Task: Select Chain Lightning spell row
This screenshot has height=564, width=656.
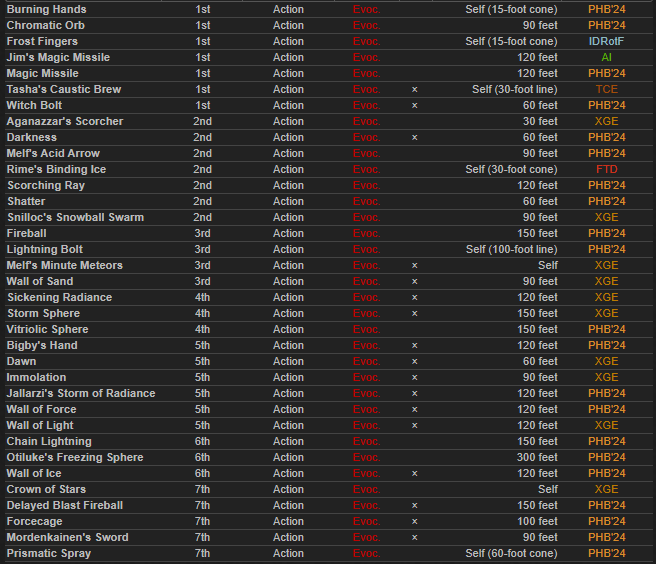Action: [x=328, y=441]
